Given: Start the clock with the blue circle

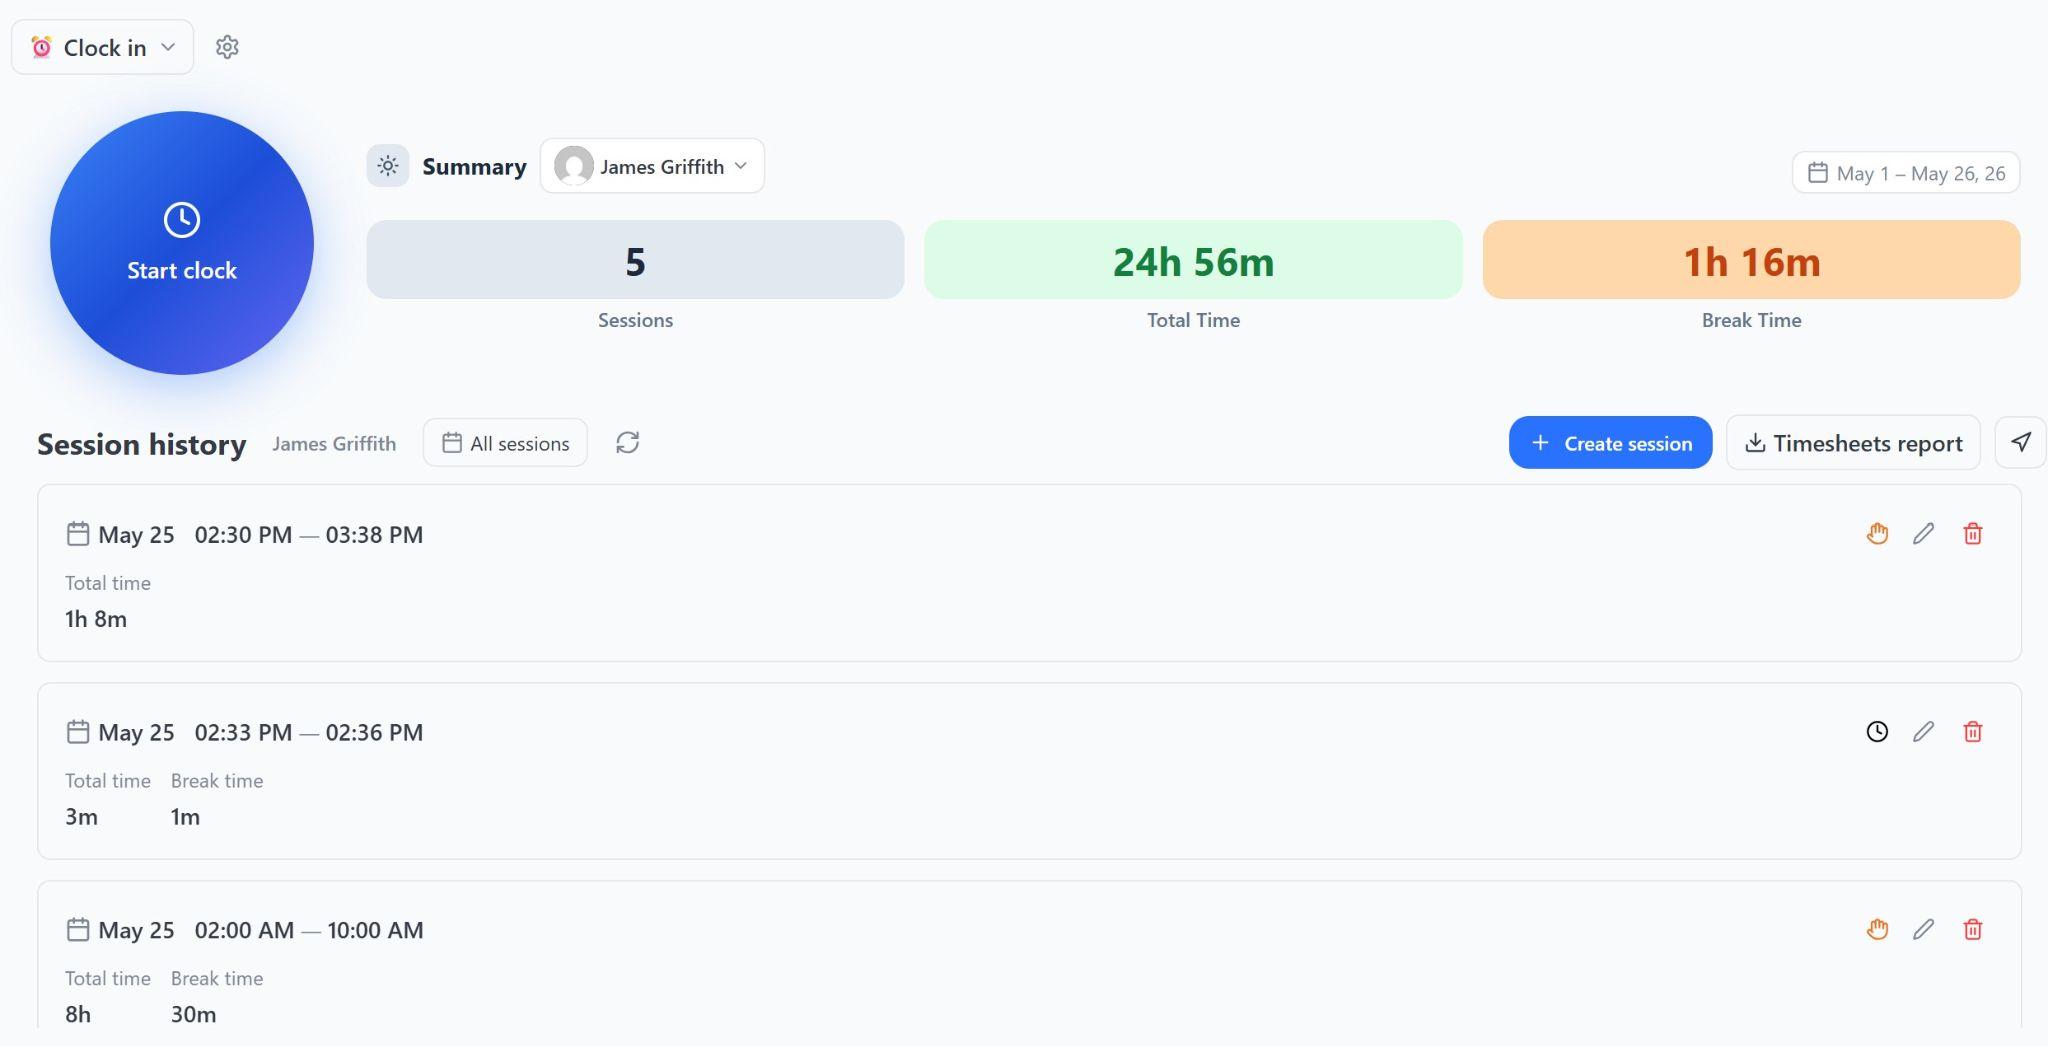Looking at the screenshot, I should (182, 243).
